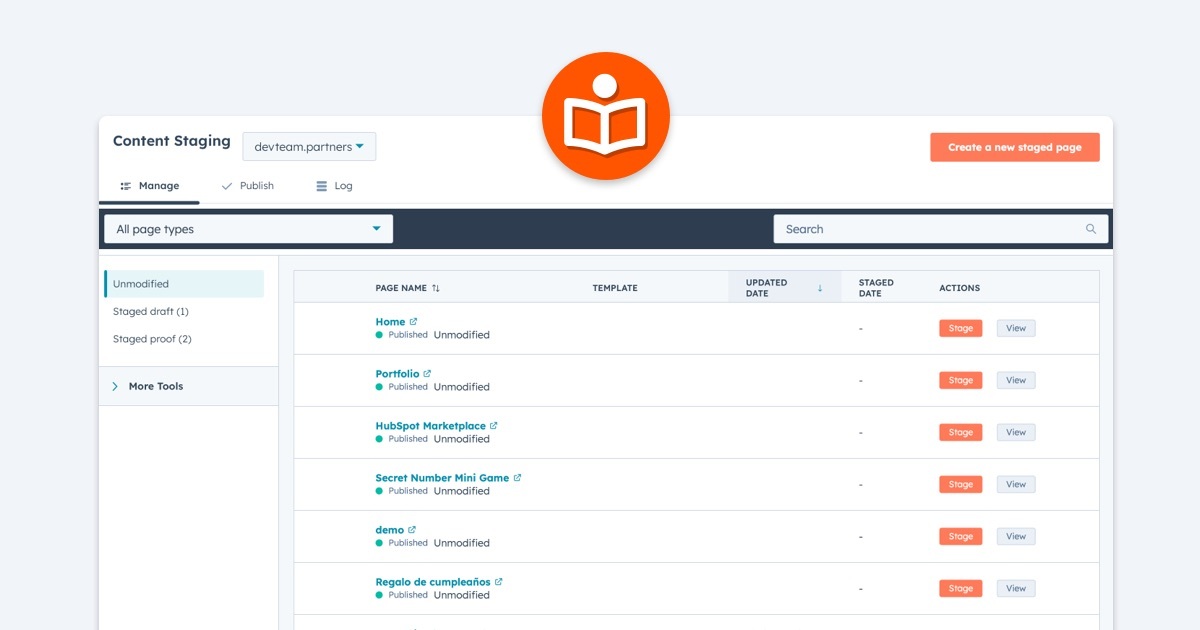Image resolution: width=1200 pixels, height=630 pixels.
Task: Click inside the Search input field
Action: 900,228
